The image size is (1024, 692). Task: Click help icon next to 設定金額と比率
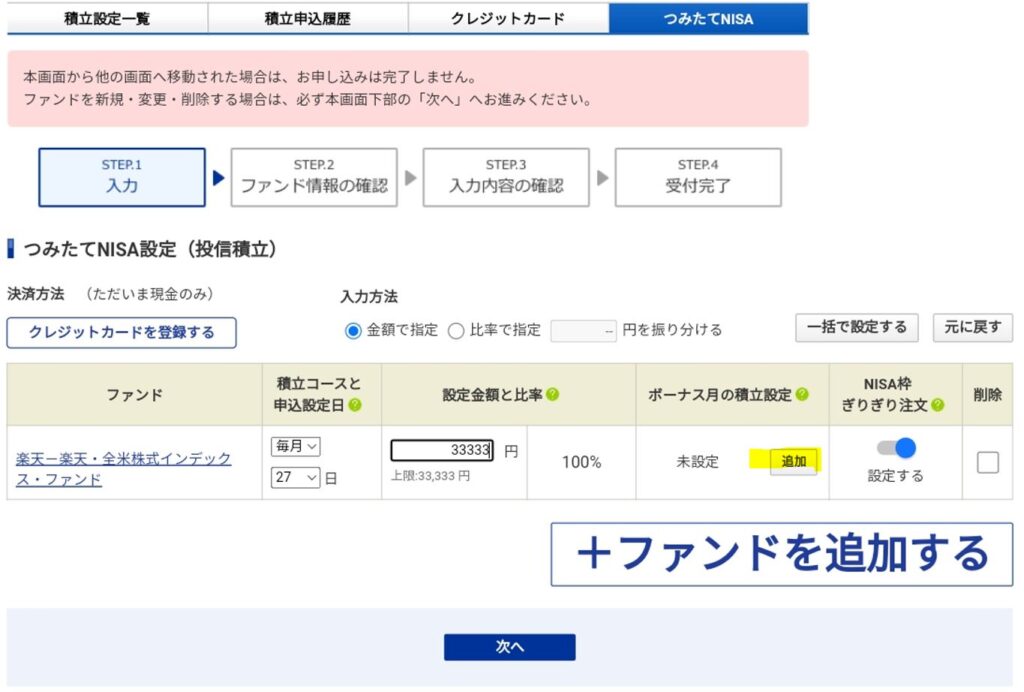[553, 395]
